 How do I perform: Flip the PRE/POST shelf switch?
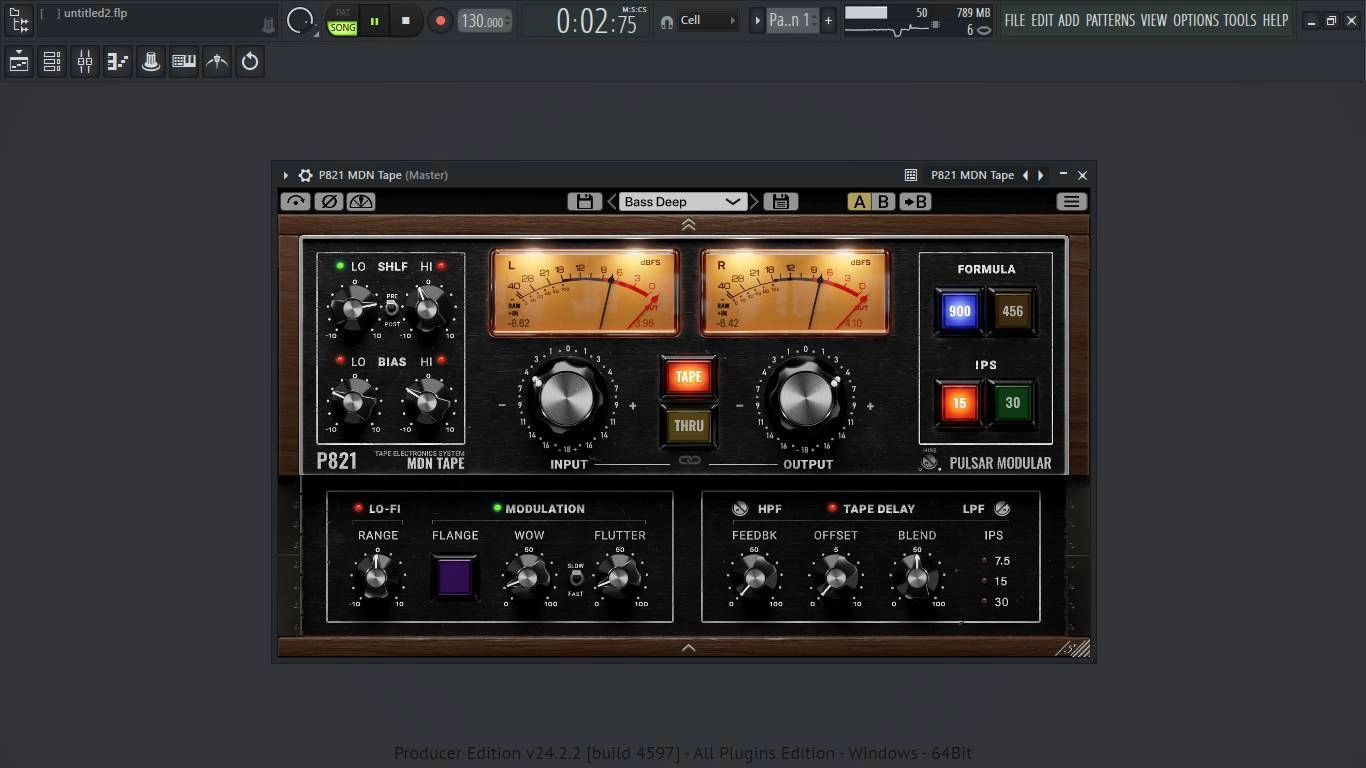tap(392, 309)
